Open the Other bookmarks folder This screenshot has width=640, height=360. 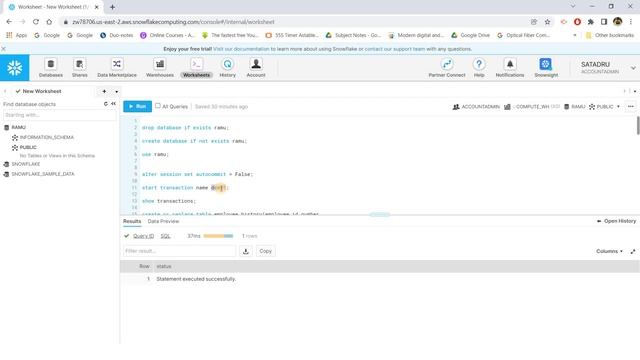coord(610,36)
